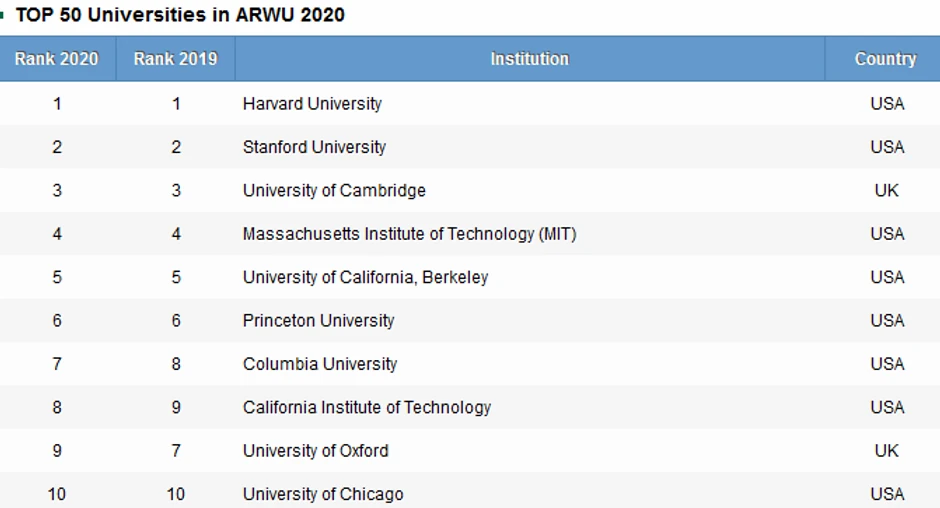Select University of California, Berkeley

[x=365, y=277]
